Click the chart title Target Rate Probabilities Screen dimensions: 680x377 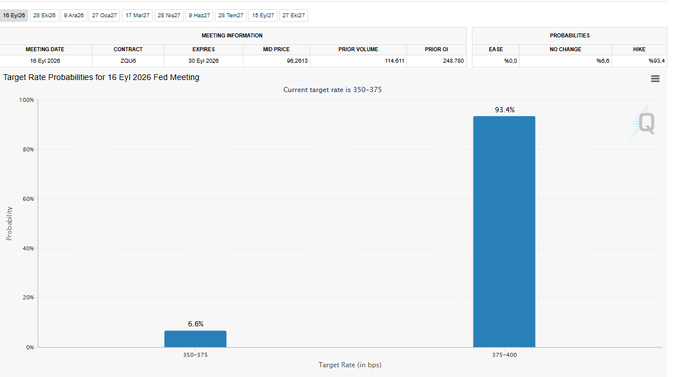pyautogui.click(x=101, y=77)
